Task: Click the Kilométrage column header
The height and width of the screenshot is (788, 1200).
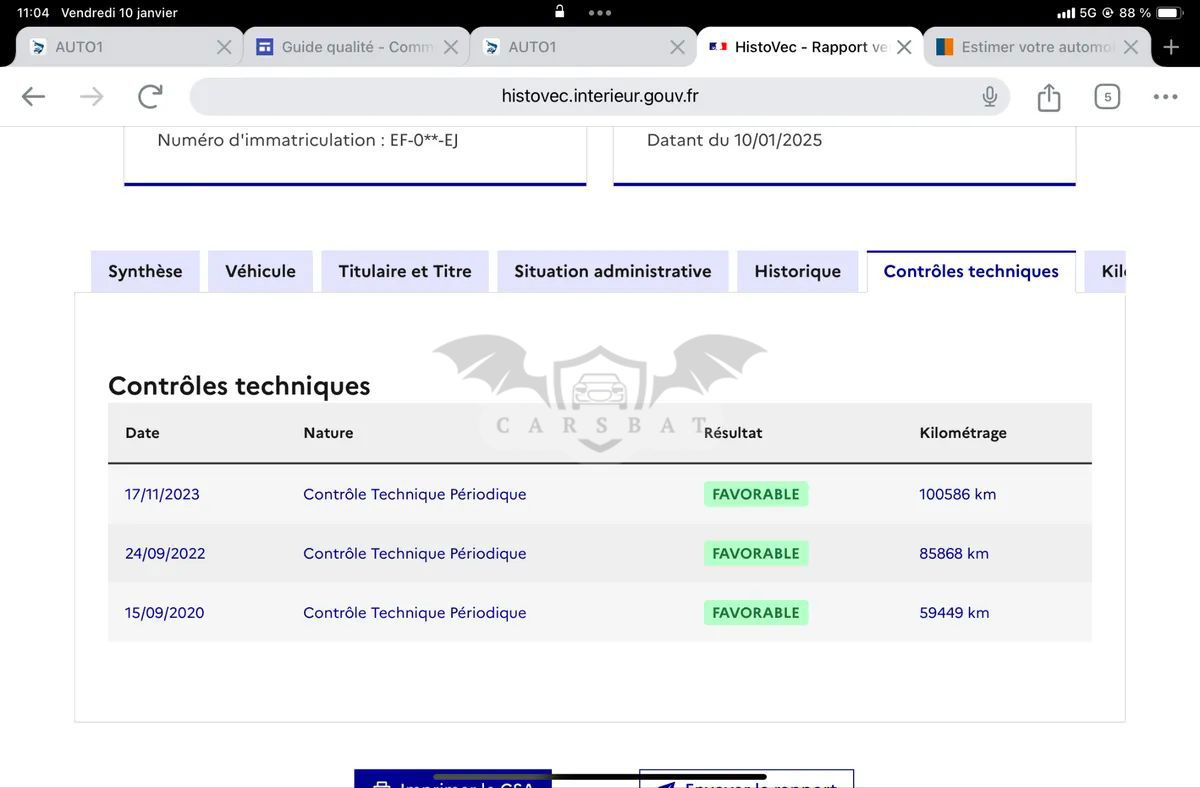Action: (963, 433)
